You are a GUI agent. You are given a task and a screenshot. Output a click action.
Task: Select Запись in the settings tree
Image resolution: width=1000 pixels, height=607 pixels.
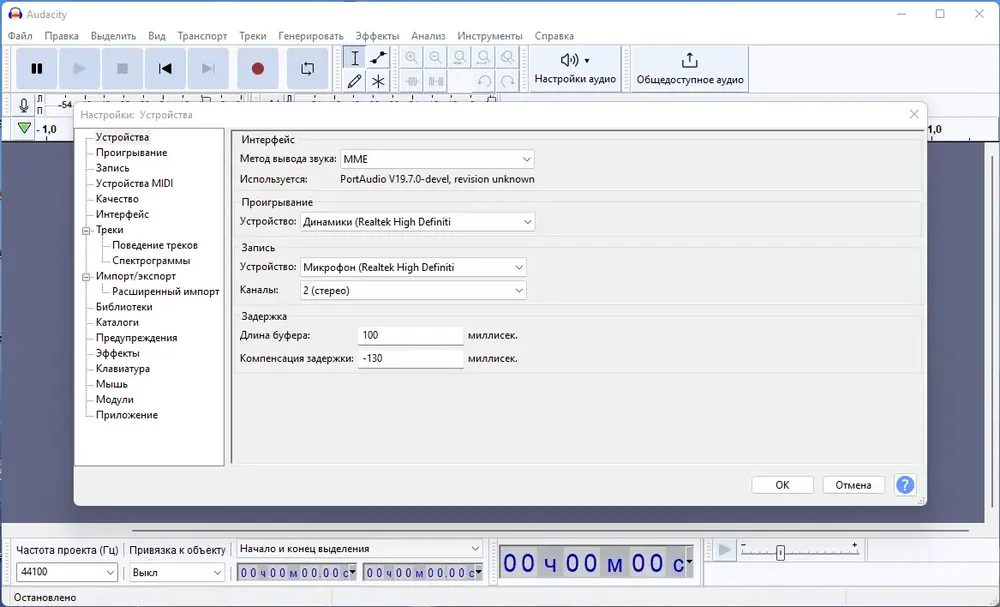tap(112, 168)
